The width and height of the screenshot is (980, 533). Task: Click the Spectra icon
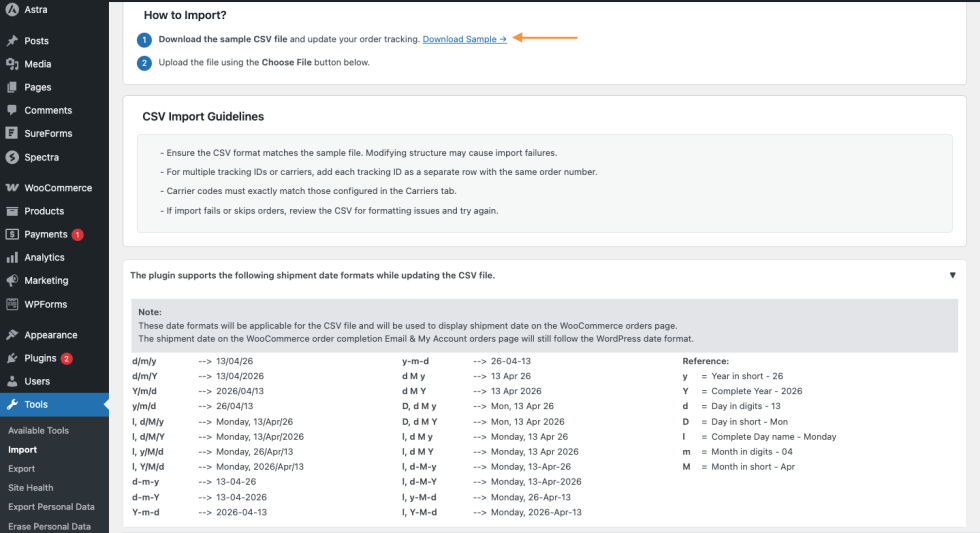pyautogui.click(x=12, y=157)
